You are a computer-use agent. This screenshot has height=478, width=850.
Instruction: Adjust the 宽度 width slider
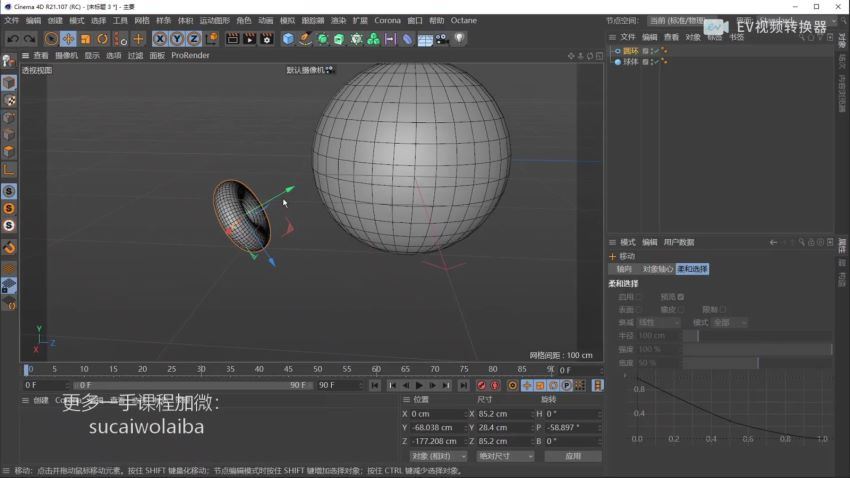coord(757,363)
